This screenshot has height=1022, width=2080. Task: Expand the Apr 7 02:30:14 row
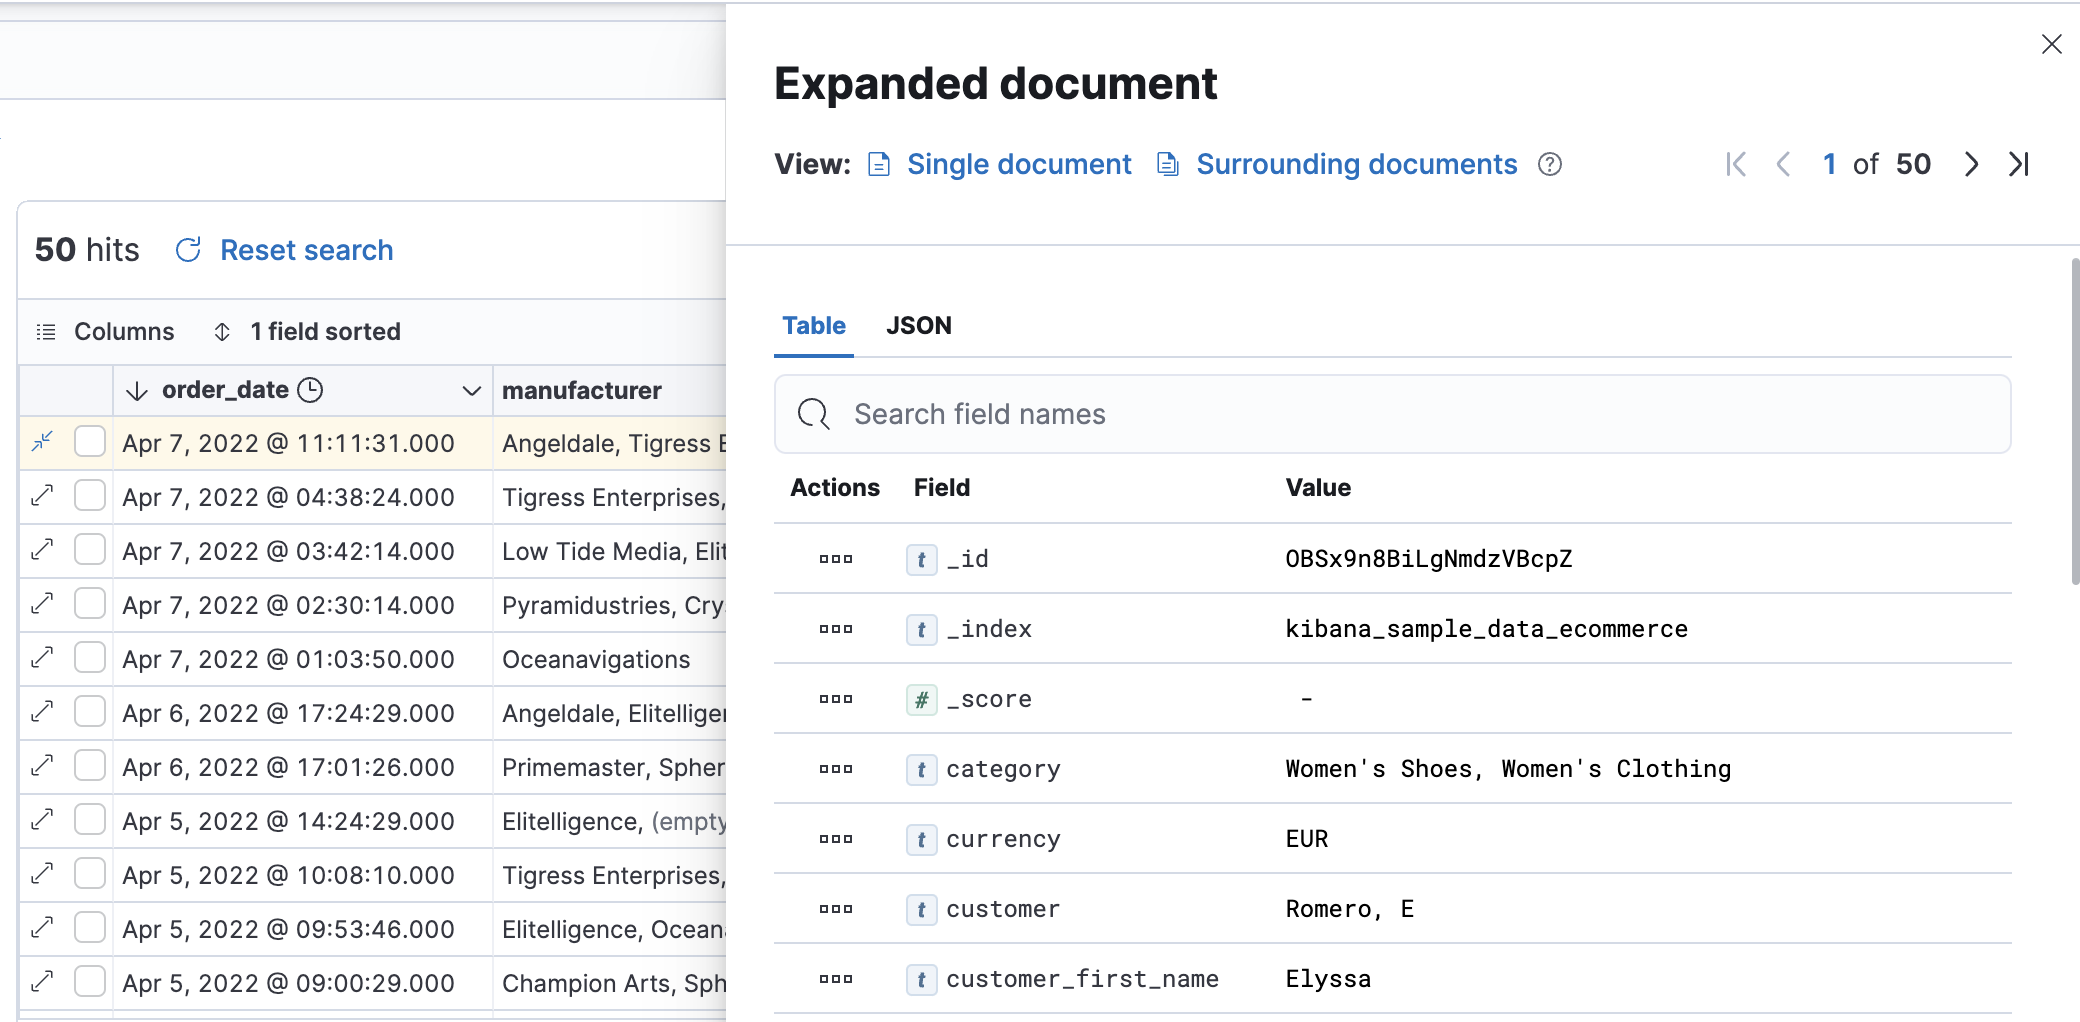pyautogui.click(x=42, y=604)
